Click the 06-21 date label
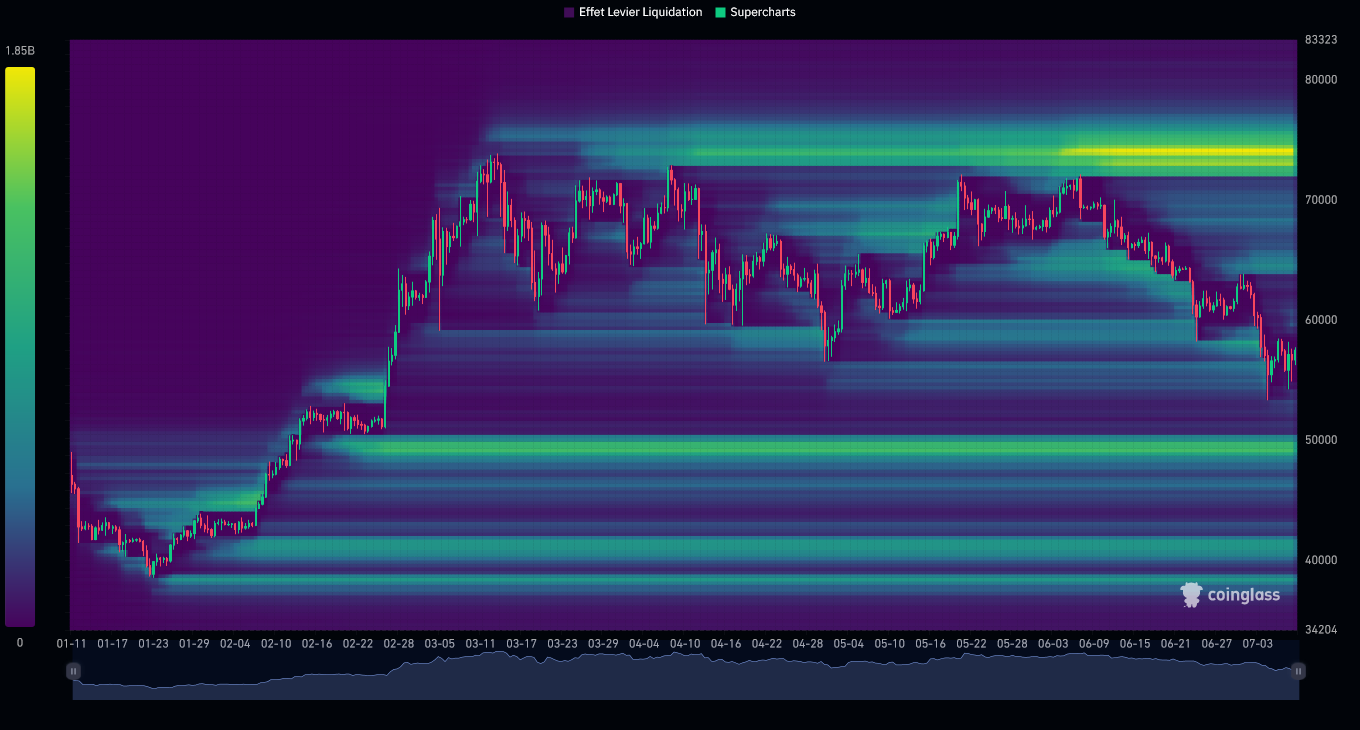Image resolution: width=1360 pixels, height=730 pixels. (1176, 644)
